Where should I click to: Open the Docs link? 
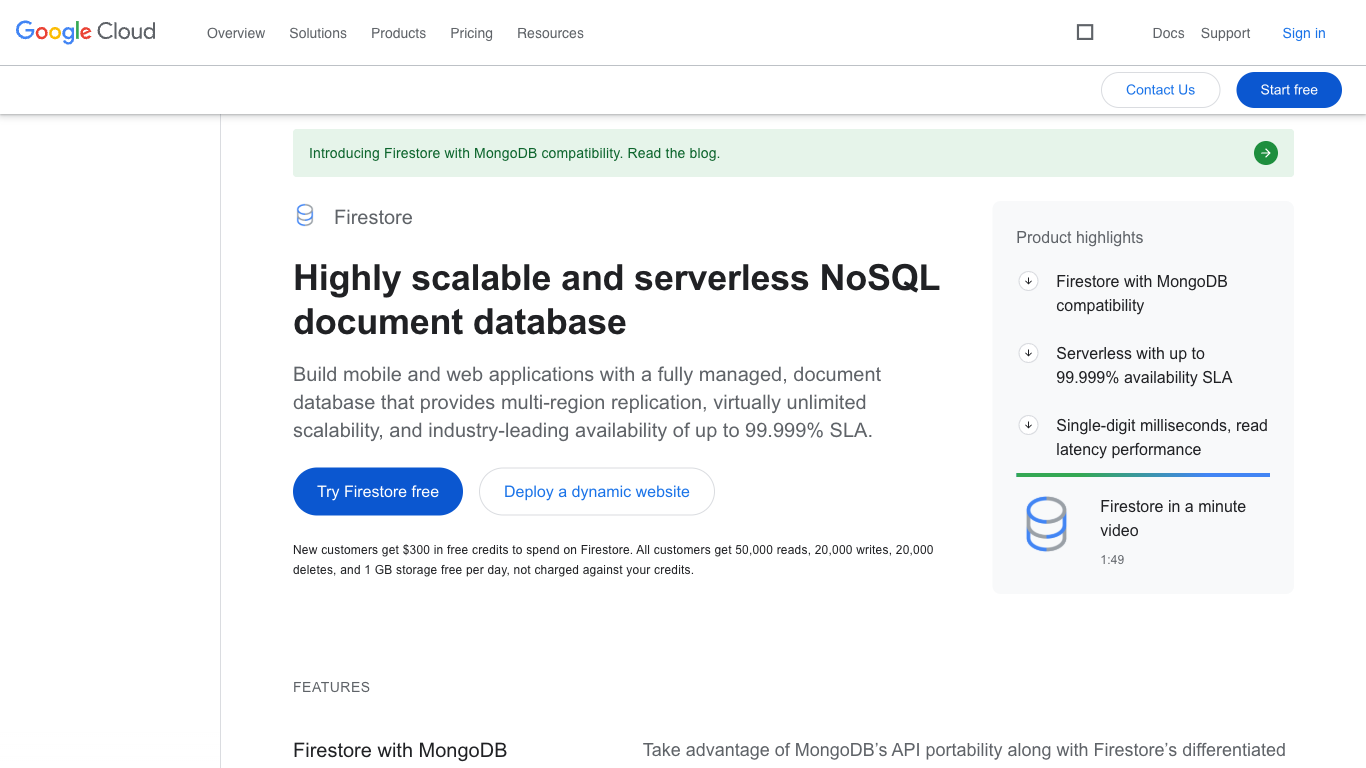1168,33
